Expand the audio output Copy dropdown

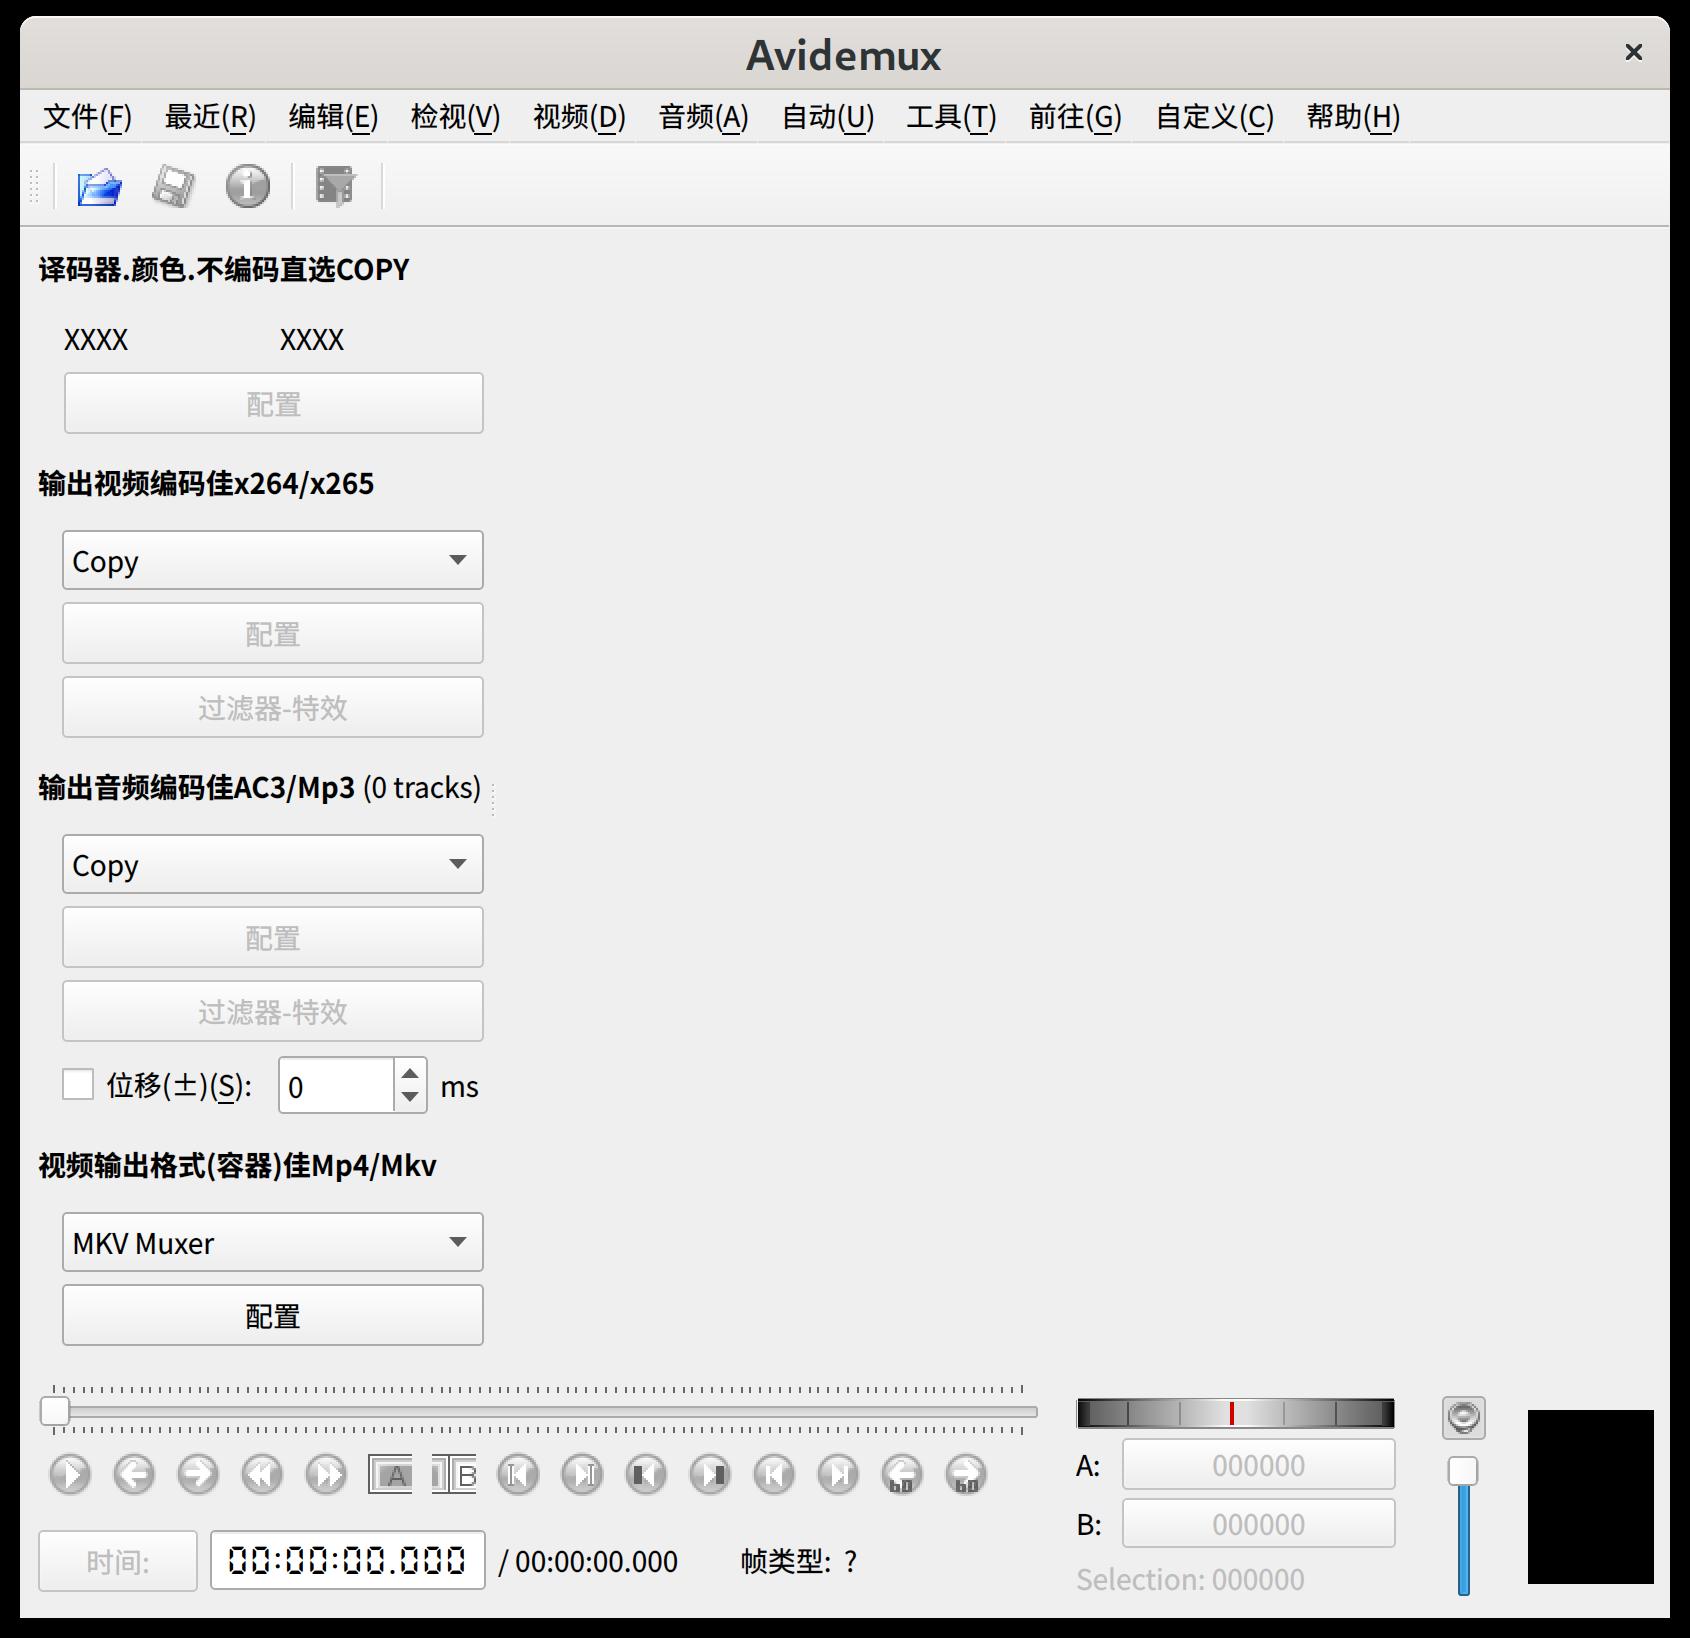point(272,864)
